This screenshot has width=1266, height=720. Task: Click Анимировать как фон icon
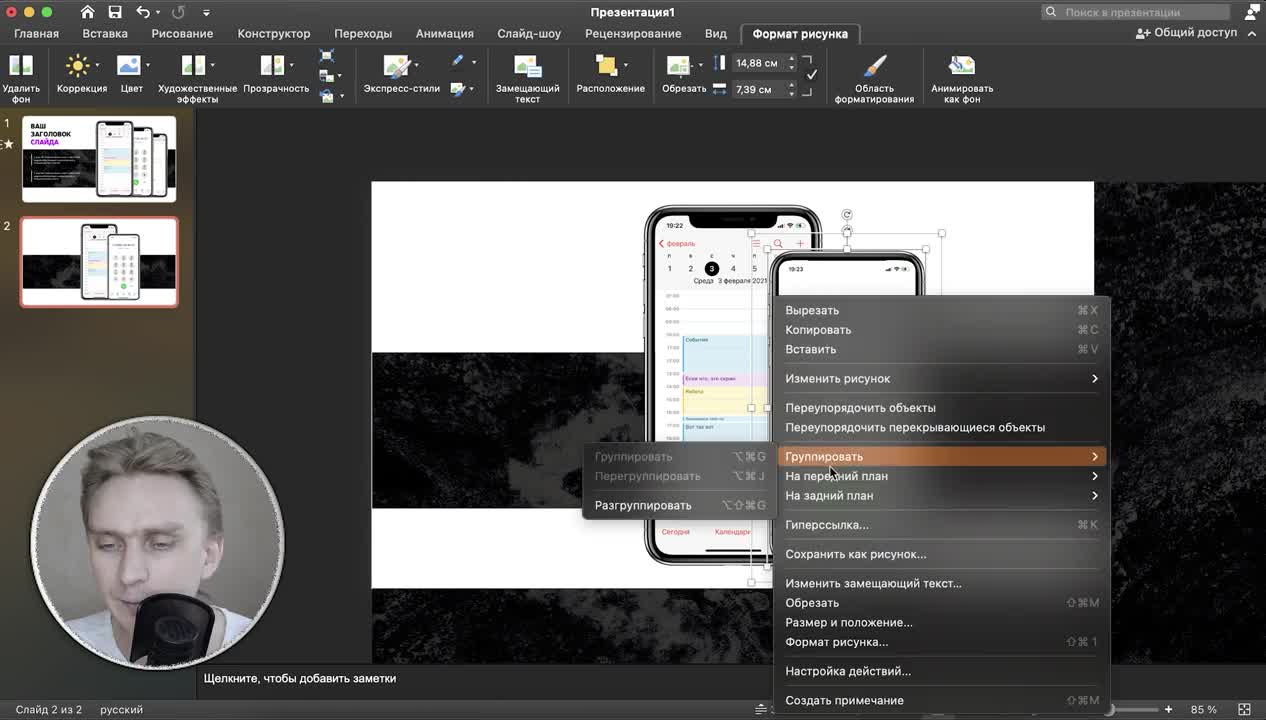click(962, 66)
